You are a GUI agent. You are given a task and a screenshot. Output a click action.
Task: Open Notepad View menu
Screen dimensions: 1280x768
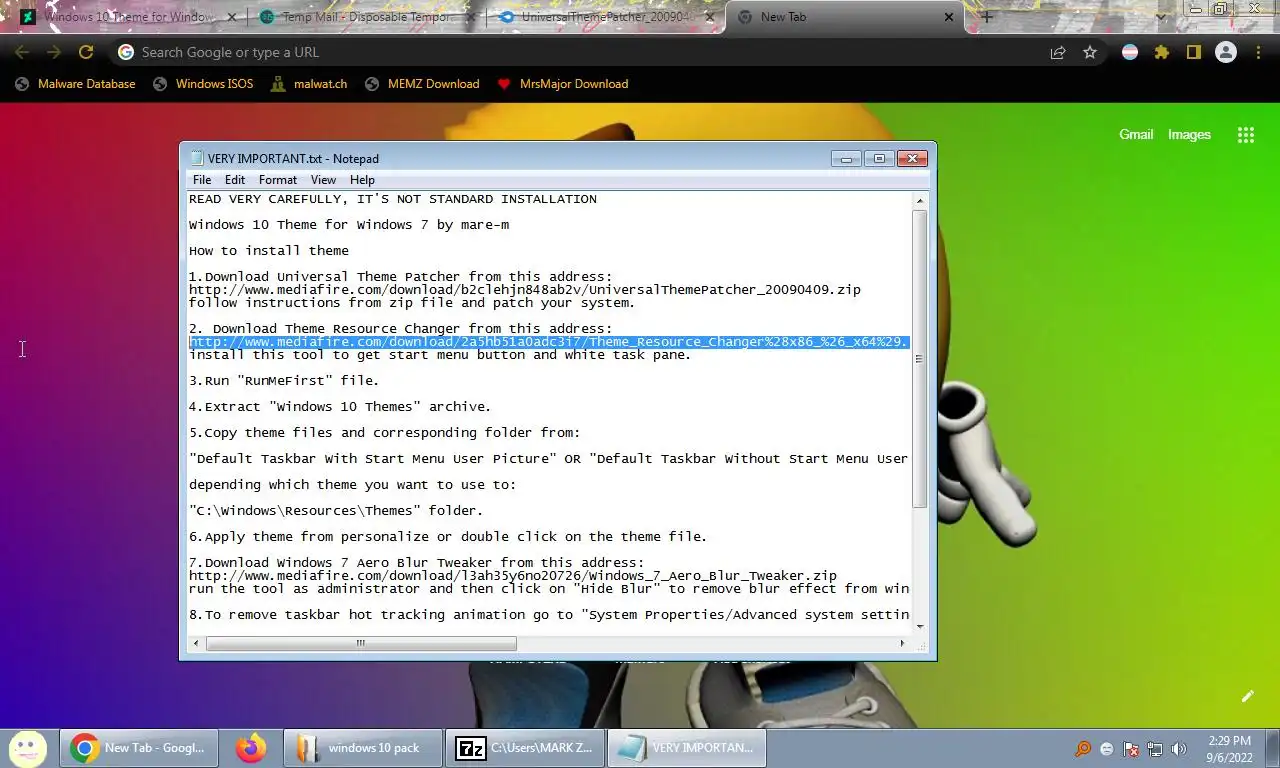323,180
